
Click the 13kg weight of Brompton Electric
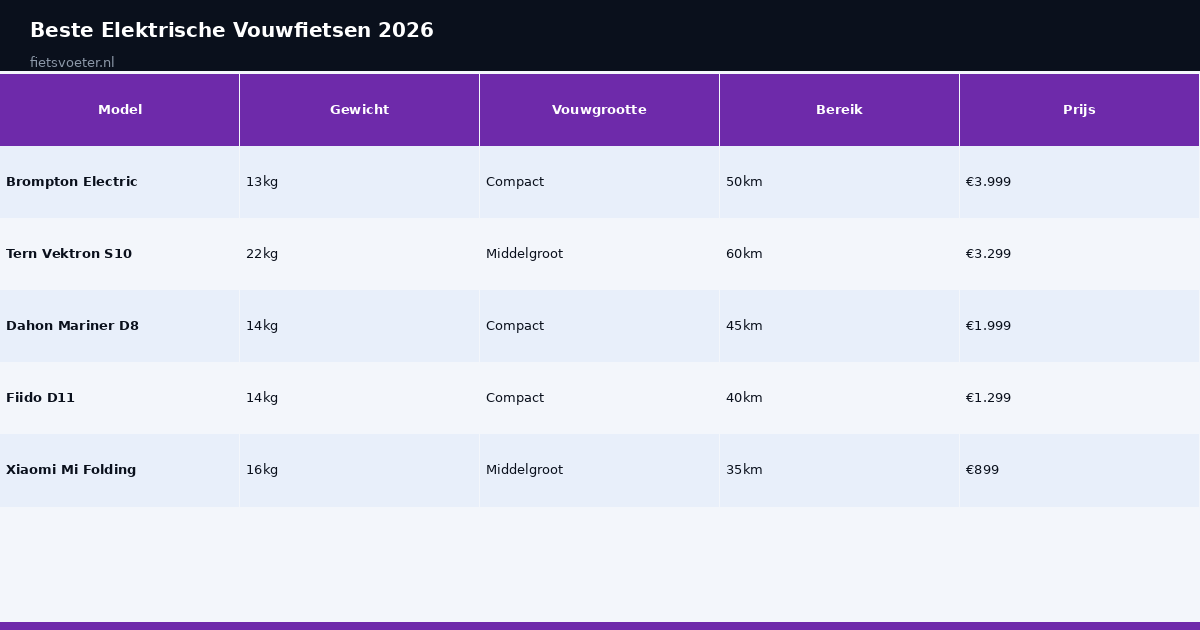coord(262,182)
